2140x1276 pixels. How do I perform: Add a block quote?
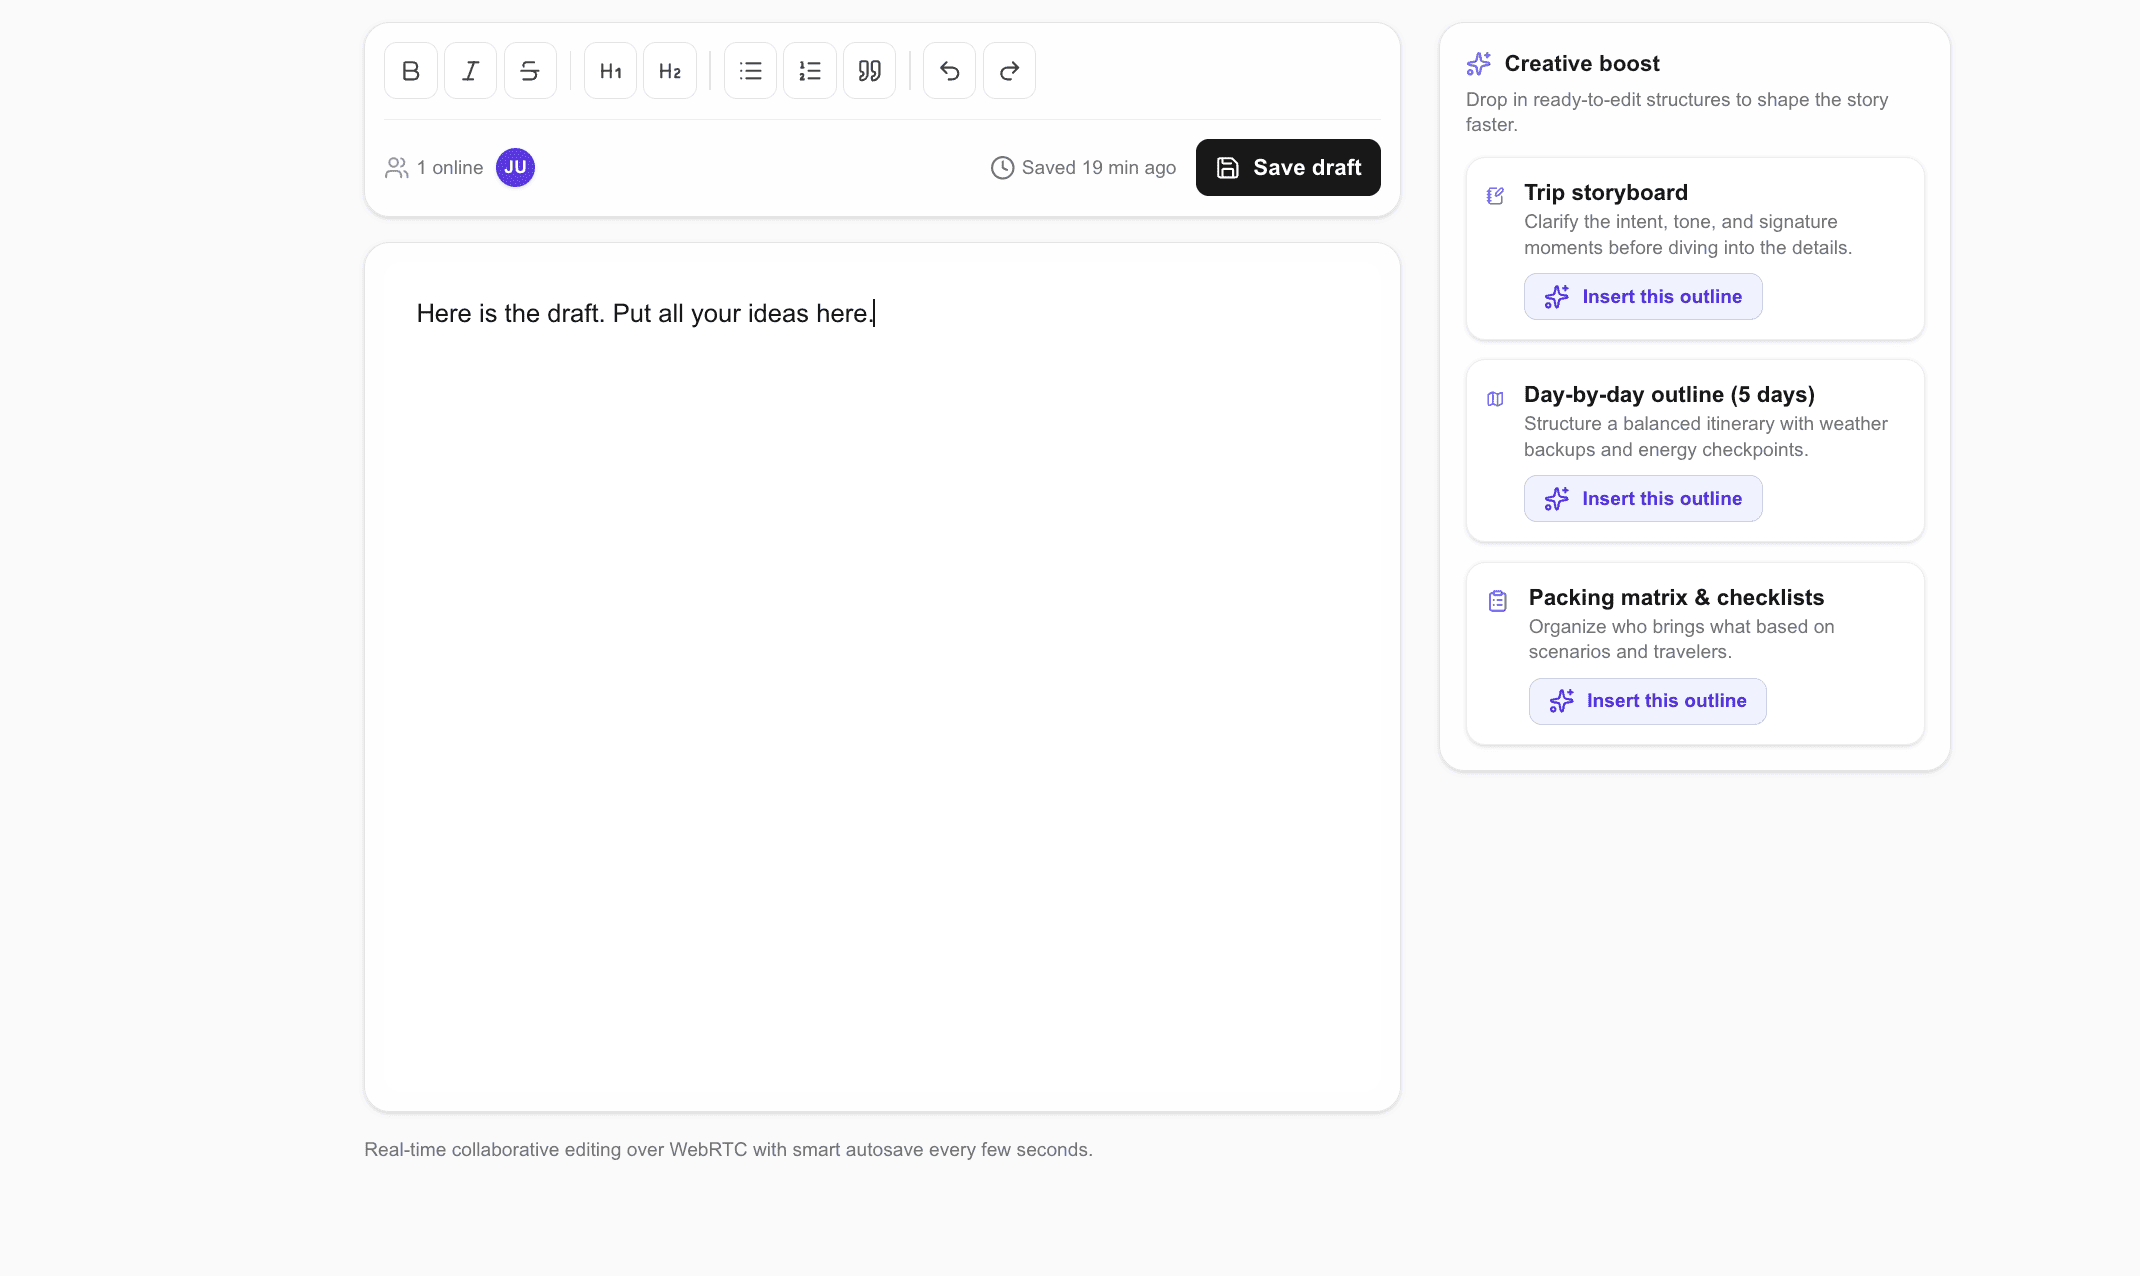869,71
